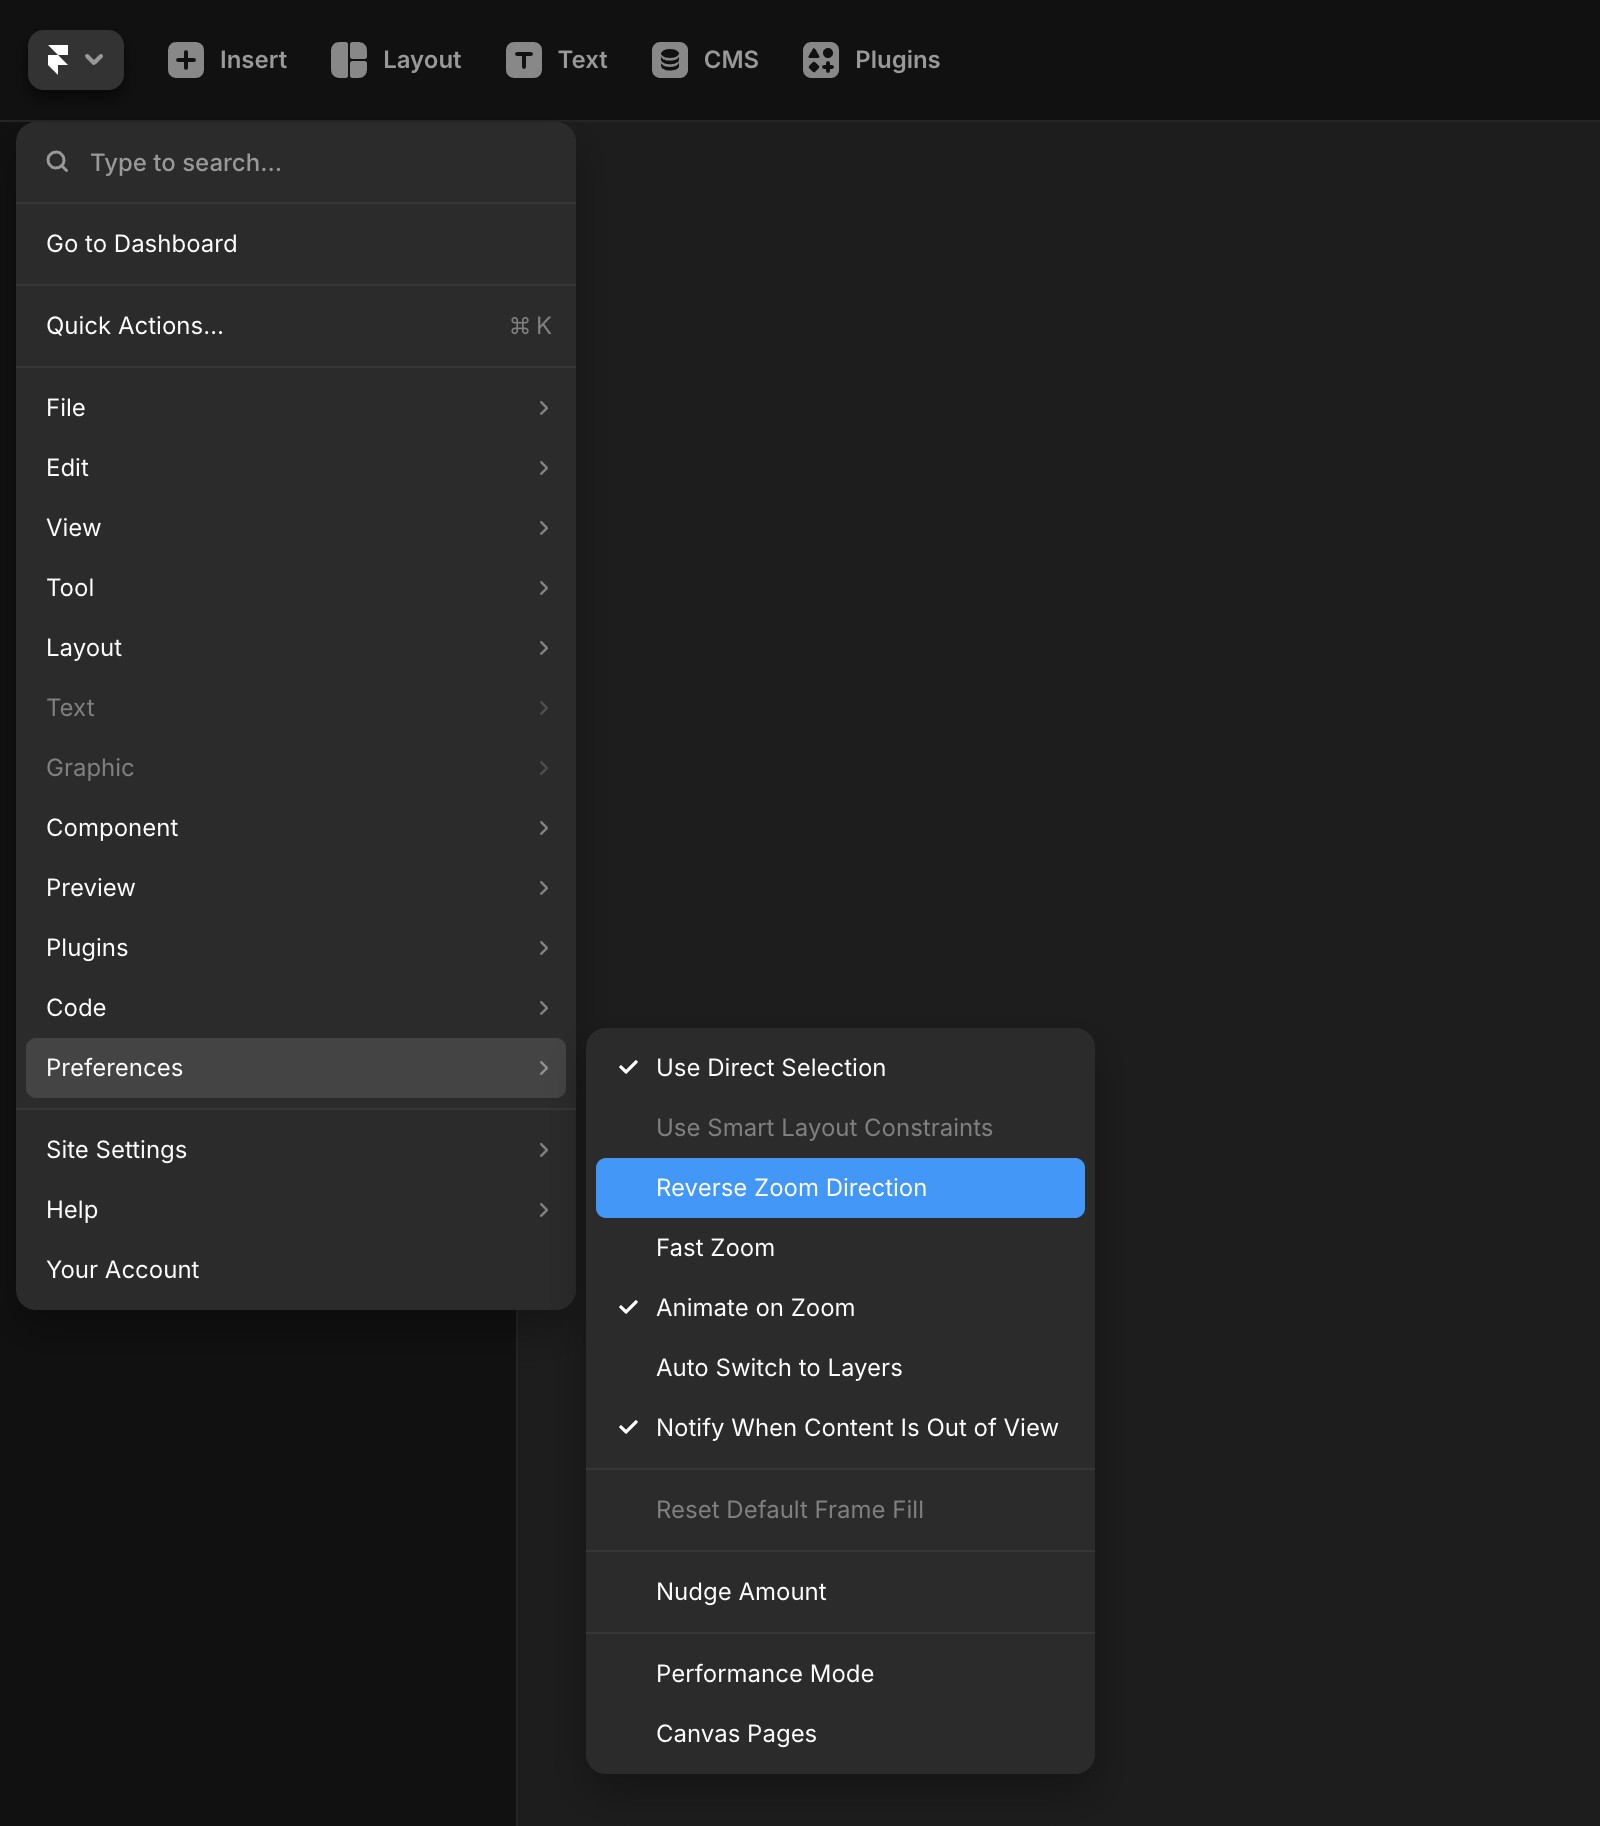Open Nudge Amount setting
This screenshot has width=1600, height=1826.
point(840,1592)
